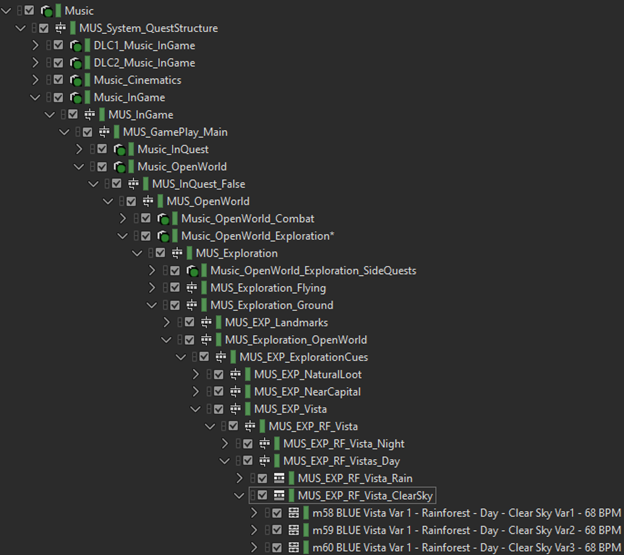Click the MUS_EXP_RF_Vista_Rain playlist icon
Image resolution: width=624 pixels, height=555 pixels.
click(x=279, y=478)
